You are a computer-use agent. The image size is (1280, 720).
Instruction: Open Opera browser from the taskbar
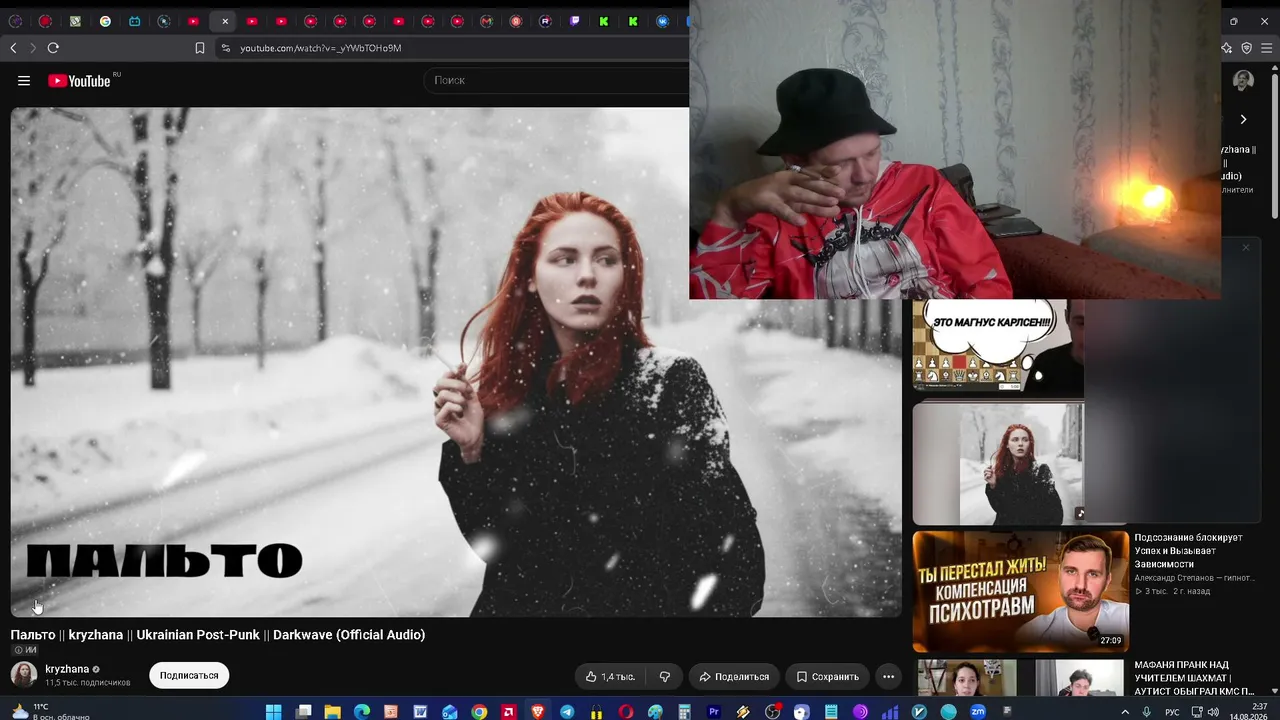click(626, 712)
